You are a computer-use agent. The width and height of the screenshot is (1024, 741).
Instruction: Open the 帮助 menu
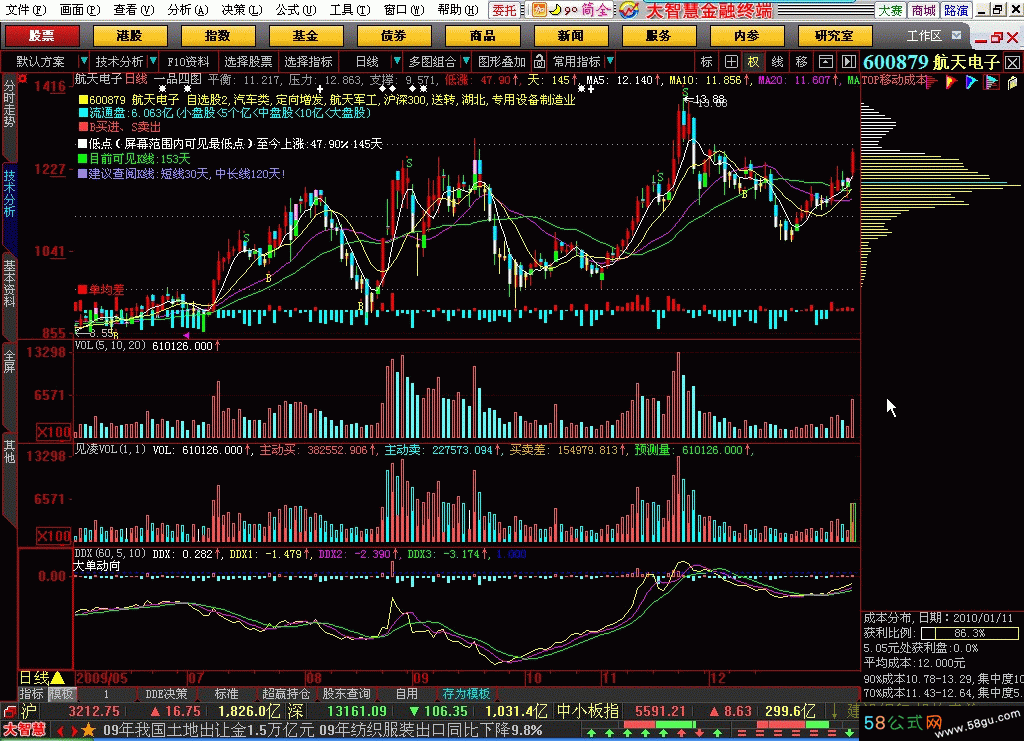point(457,10)
